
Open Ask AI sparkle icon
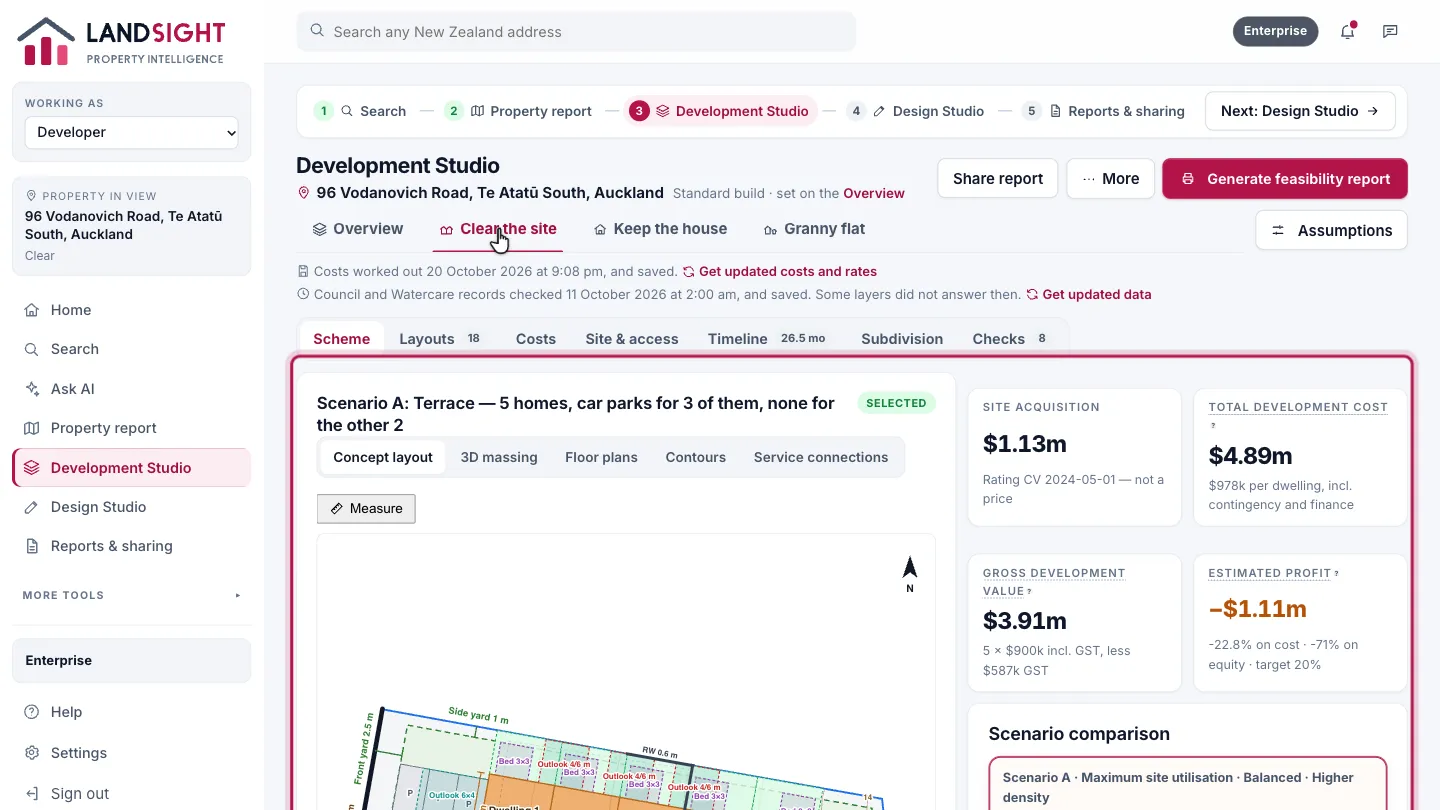[32, 389]
